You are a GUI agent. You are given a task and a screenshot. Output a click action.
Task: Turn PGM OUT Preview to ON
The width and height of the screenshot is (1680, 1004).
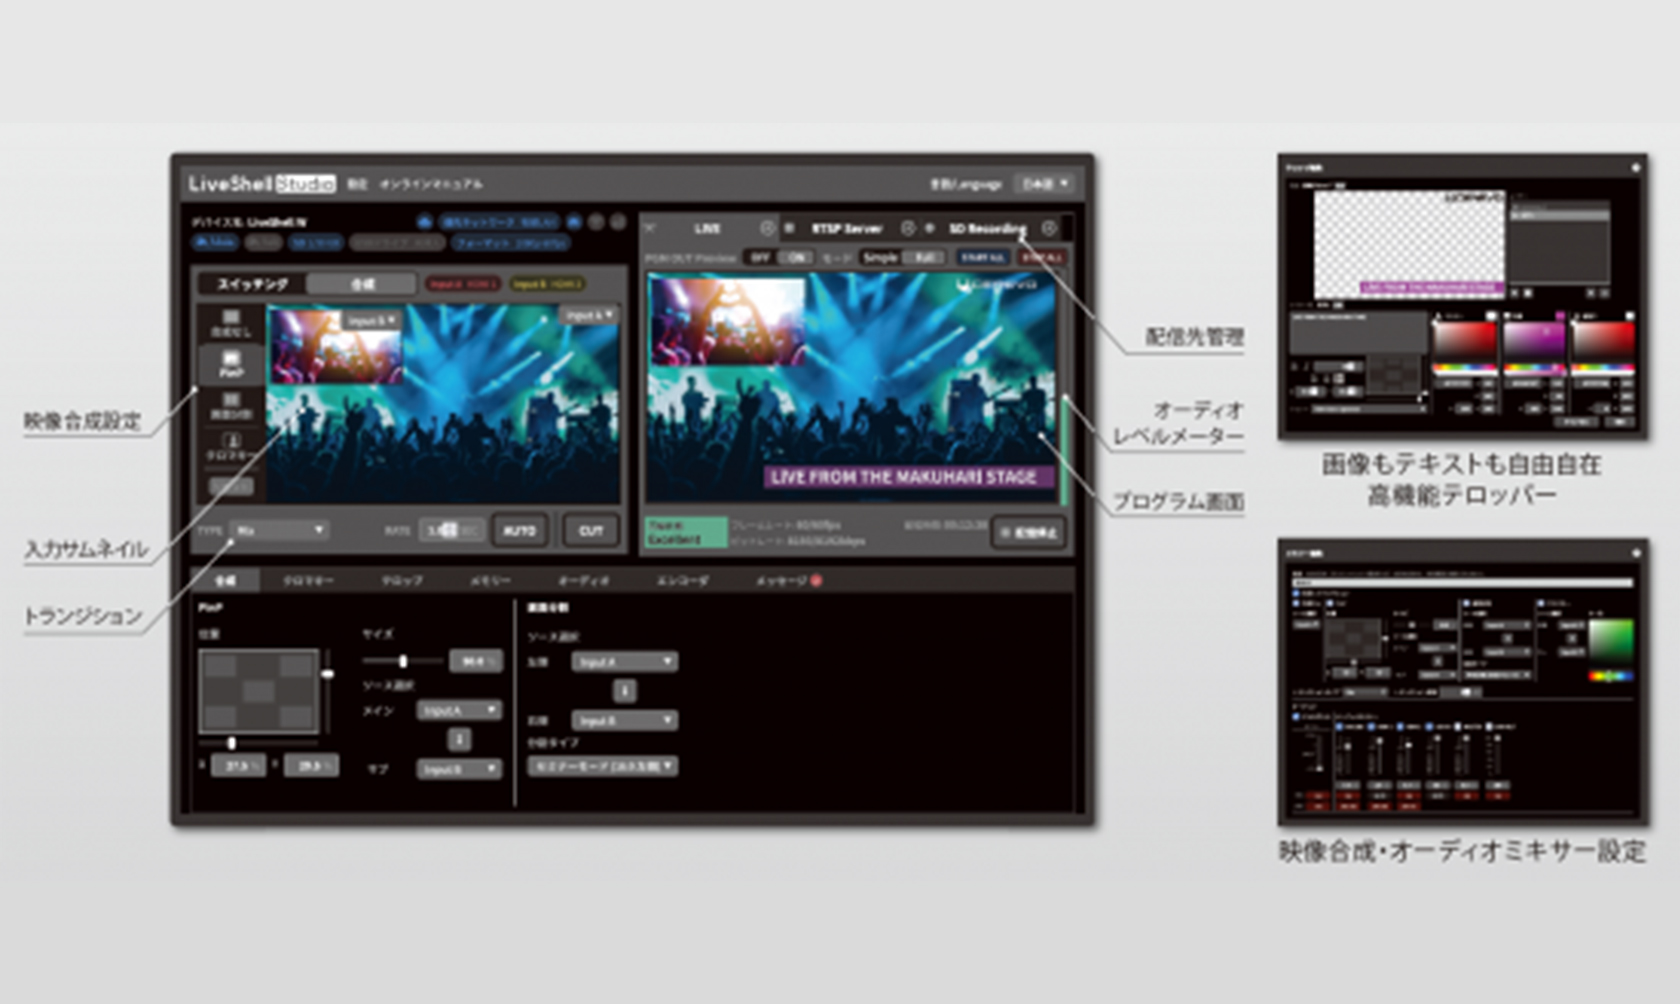[x=796, y=257]
